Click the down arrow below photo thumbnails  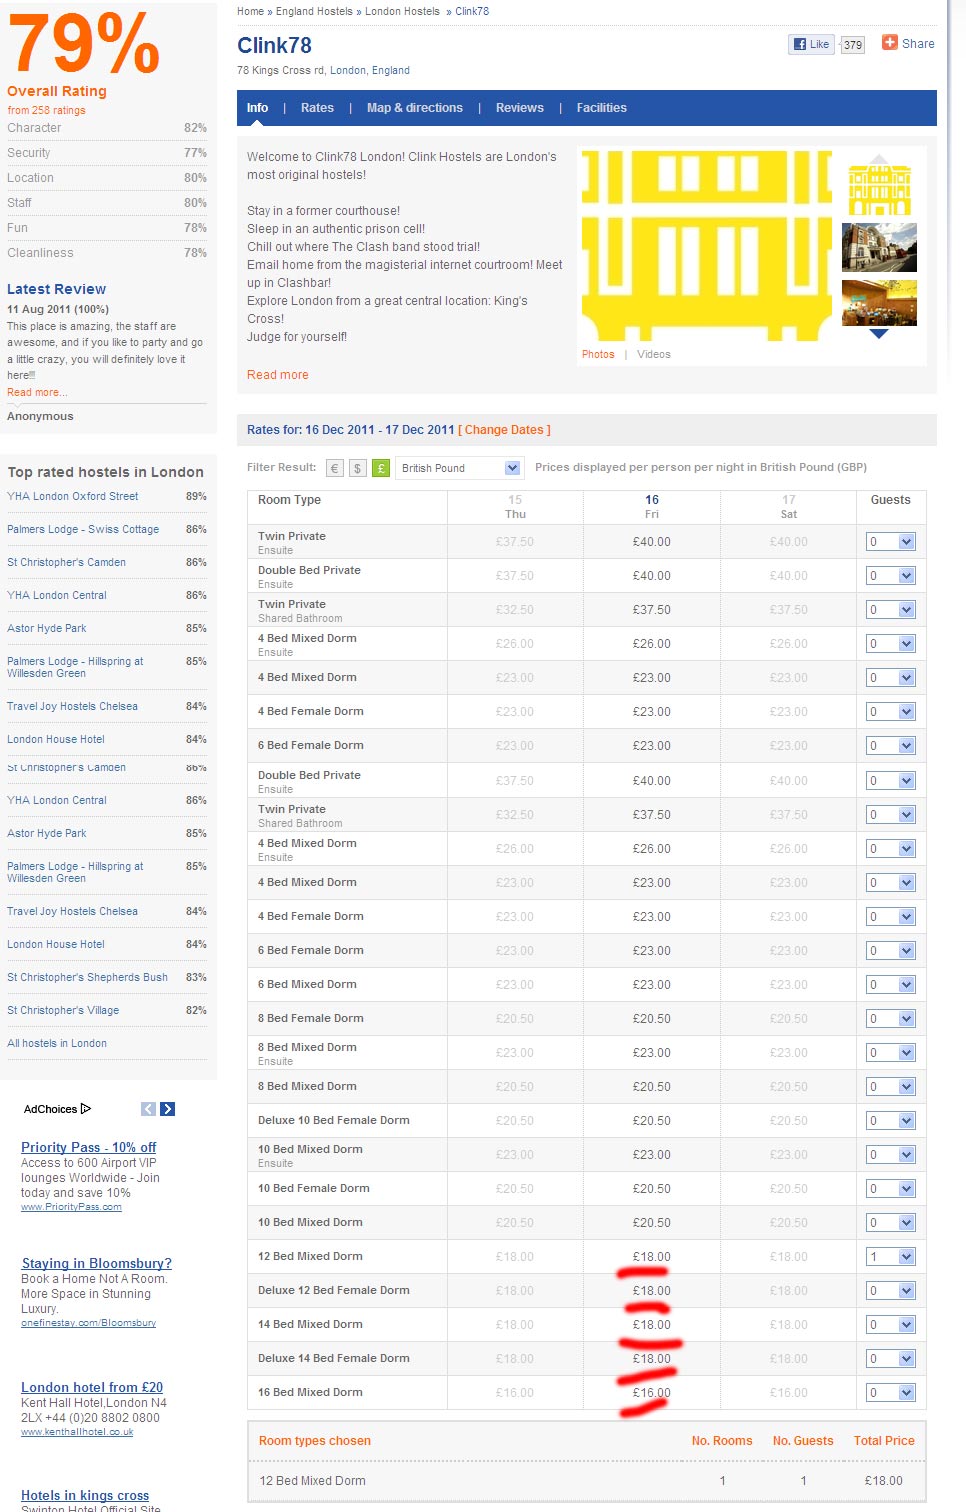tap(878, 334)
